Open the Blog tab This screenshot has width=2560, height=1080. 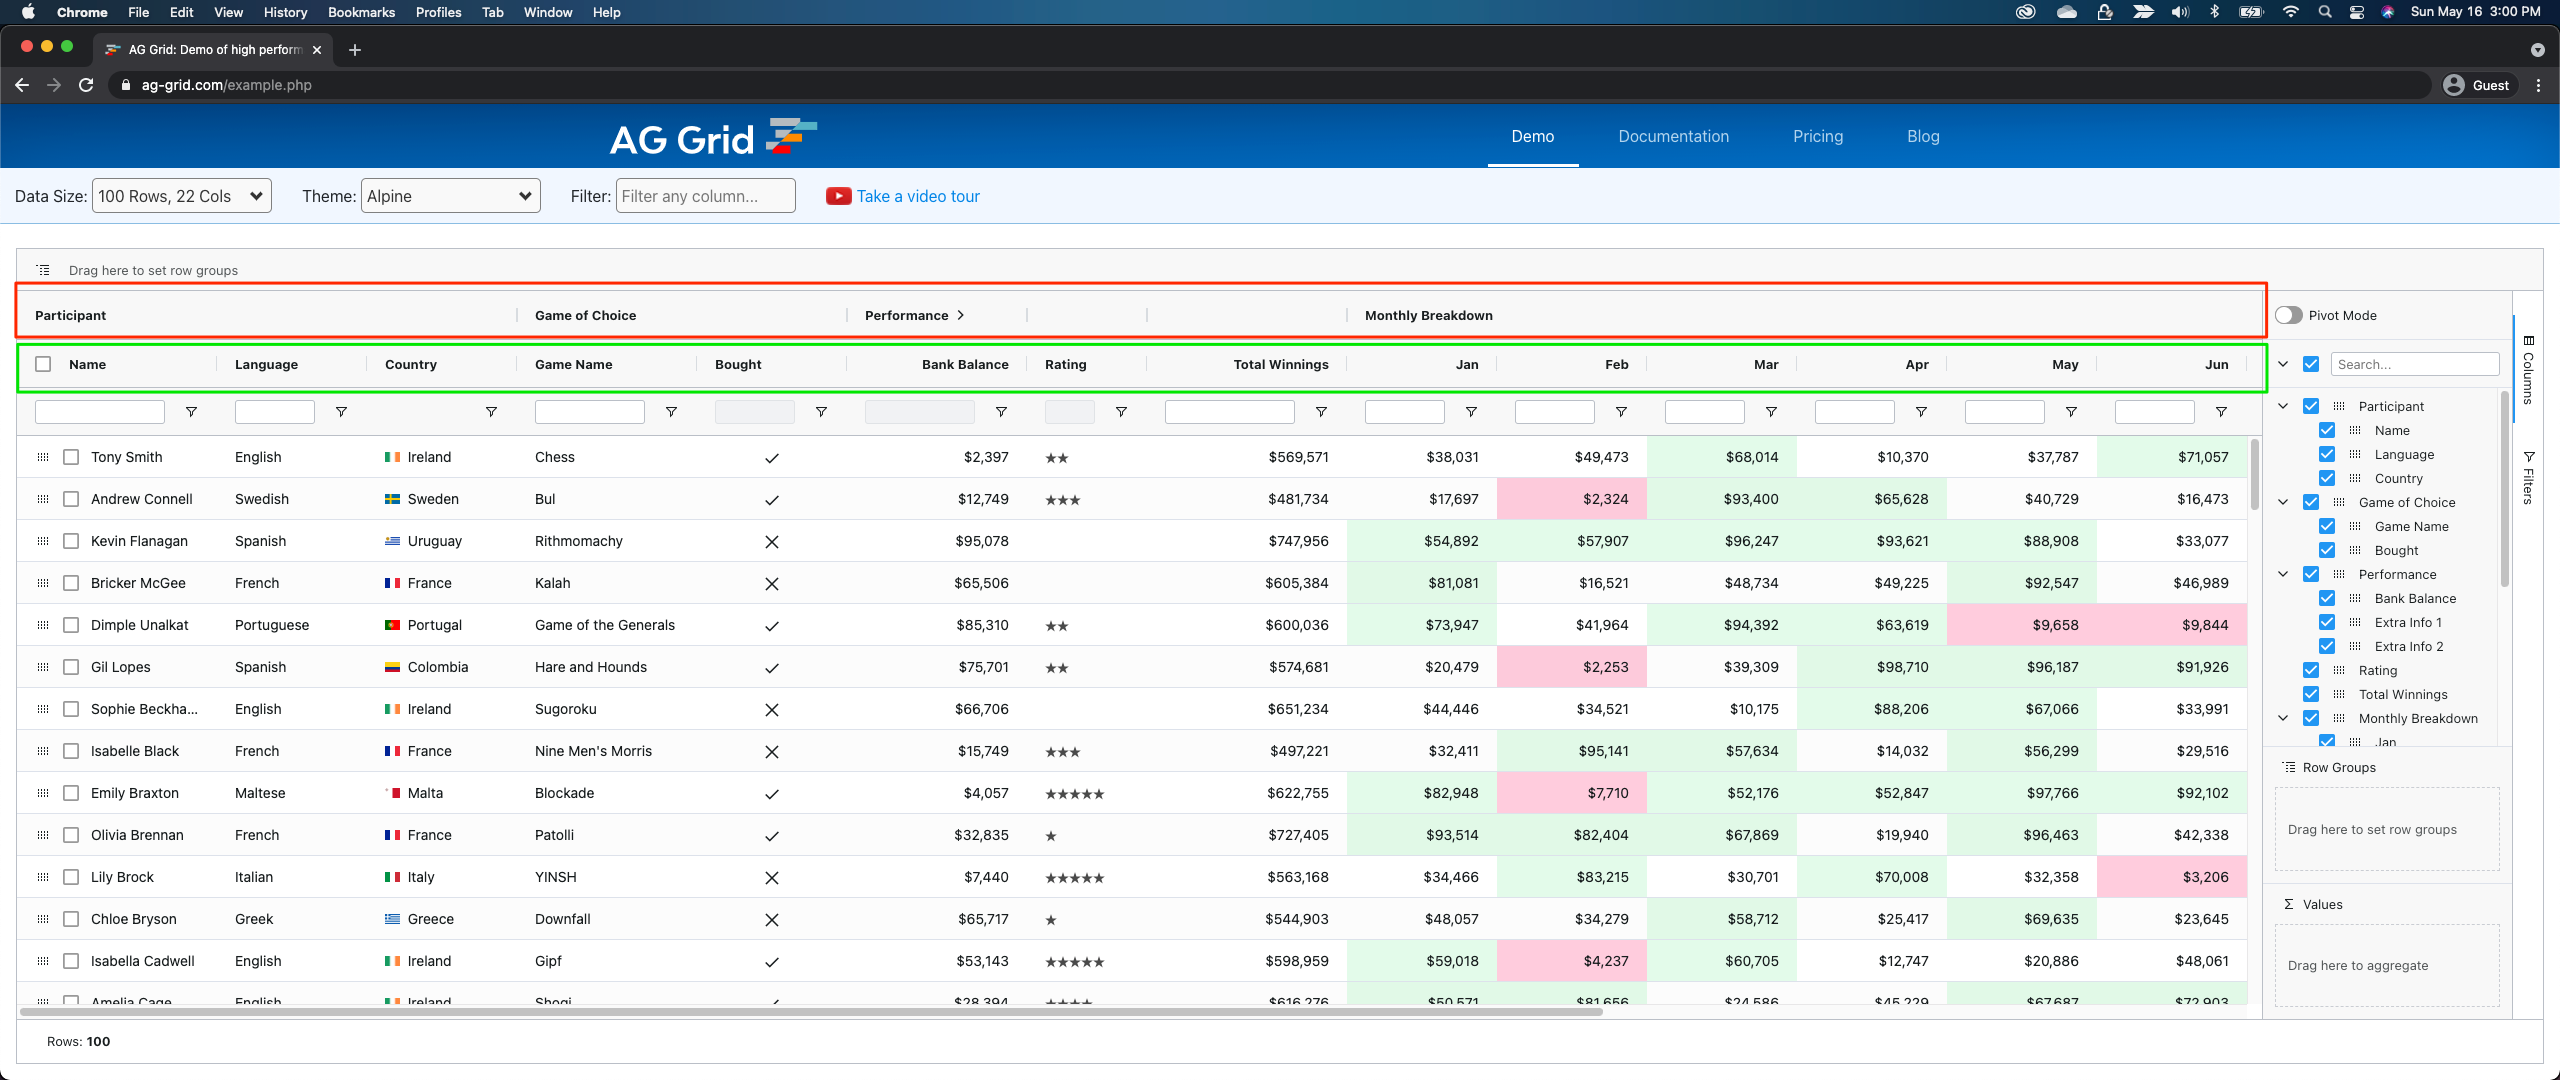1923,137
